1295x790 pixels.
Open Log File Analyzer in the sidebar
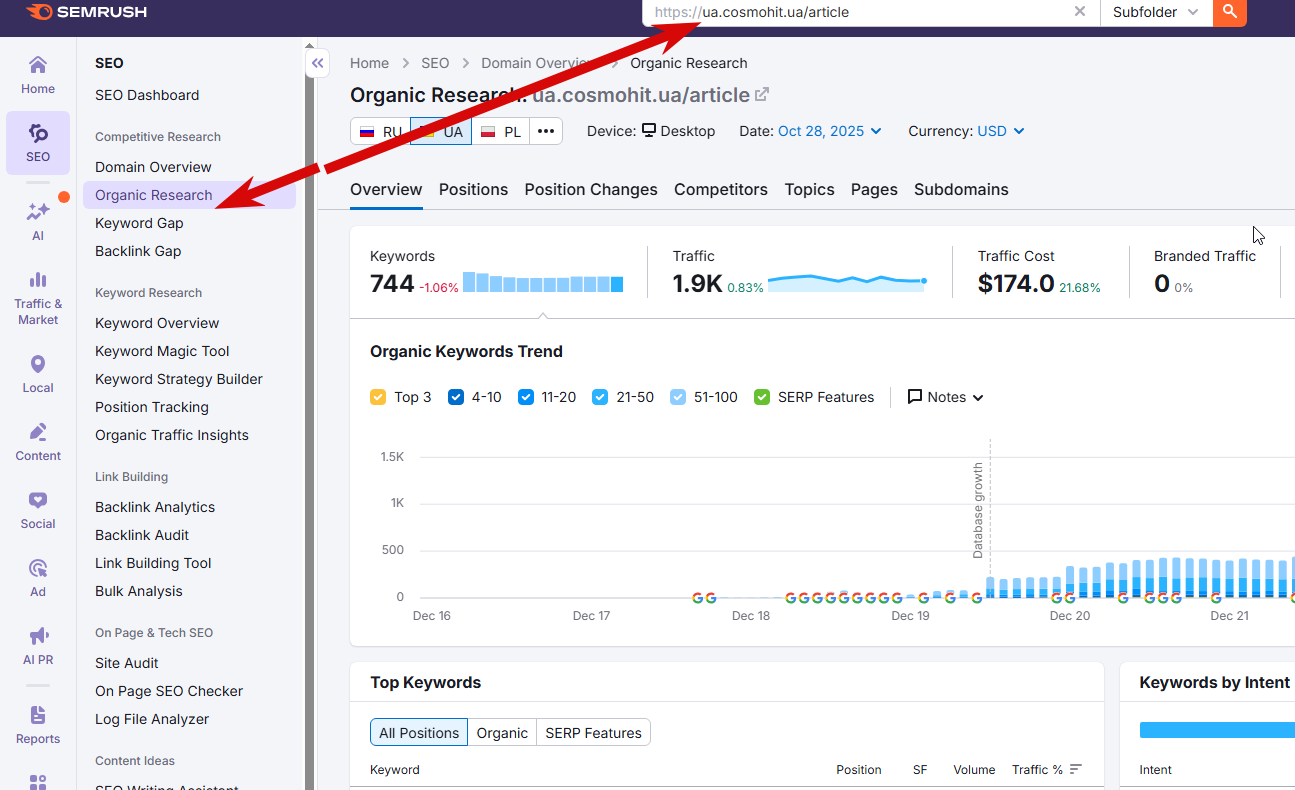click(x=152, y=719)
